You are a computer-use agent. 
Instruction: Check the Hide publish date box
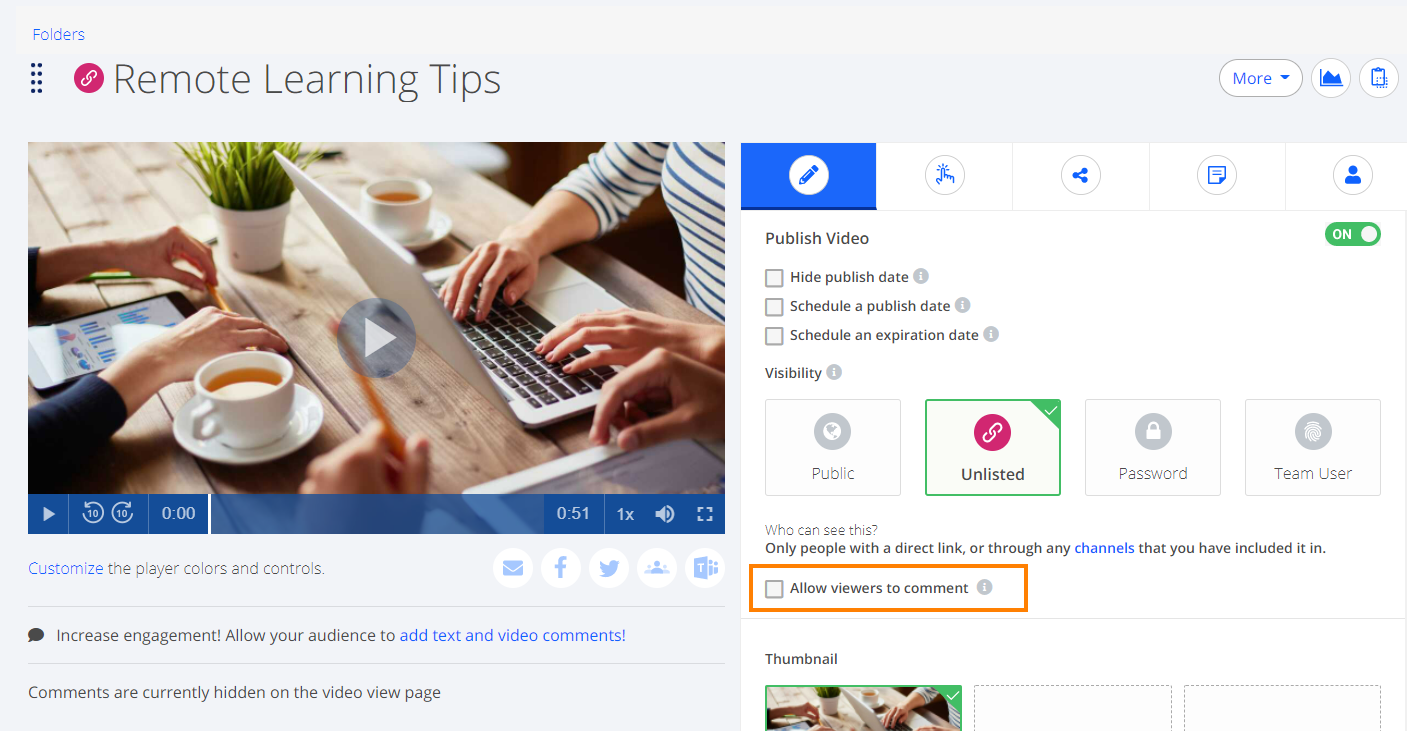(774, 278)
